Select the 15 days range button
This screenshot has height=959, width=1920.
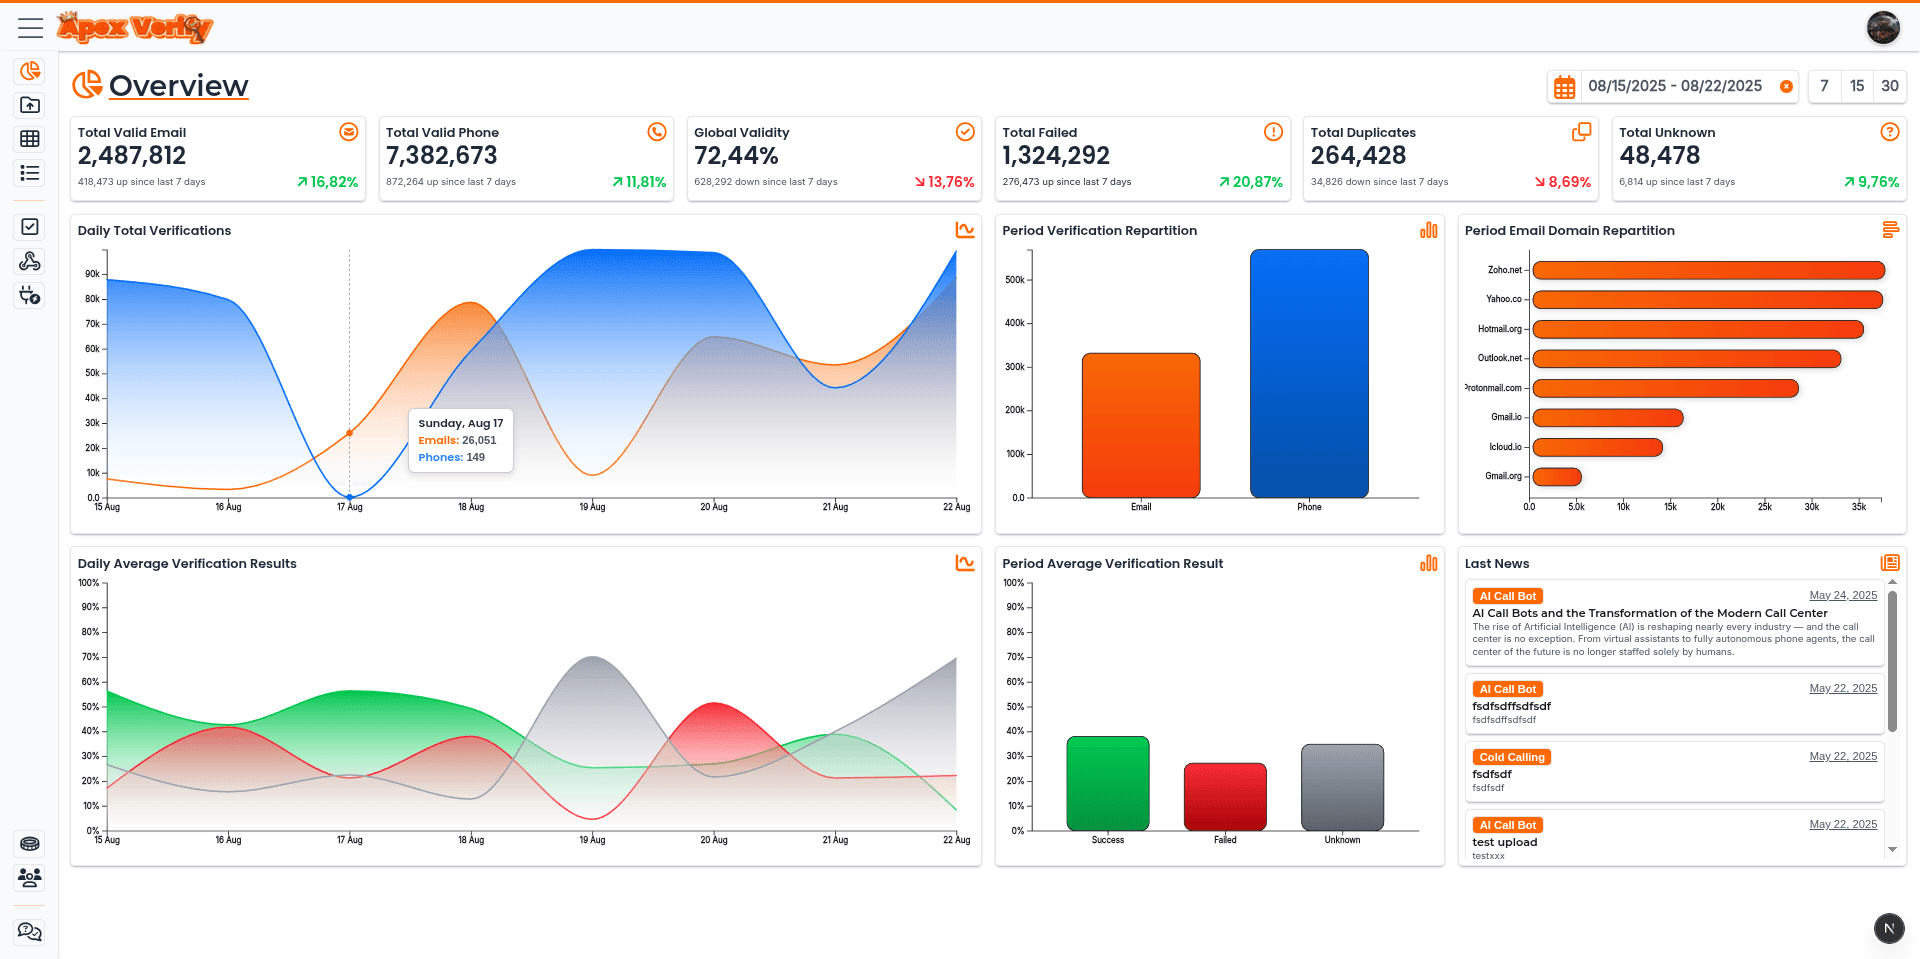tap(1857, 86)
